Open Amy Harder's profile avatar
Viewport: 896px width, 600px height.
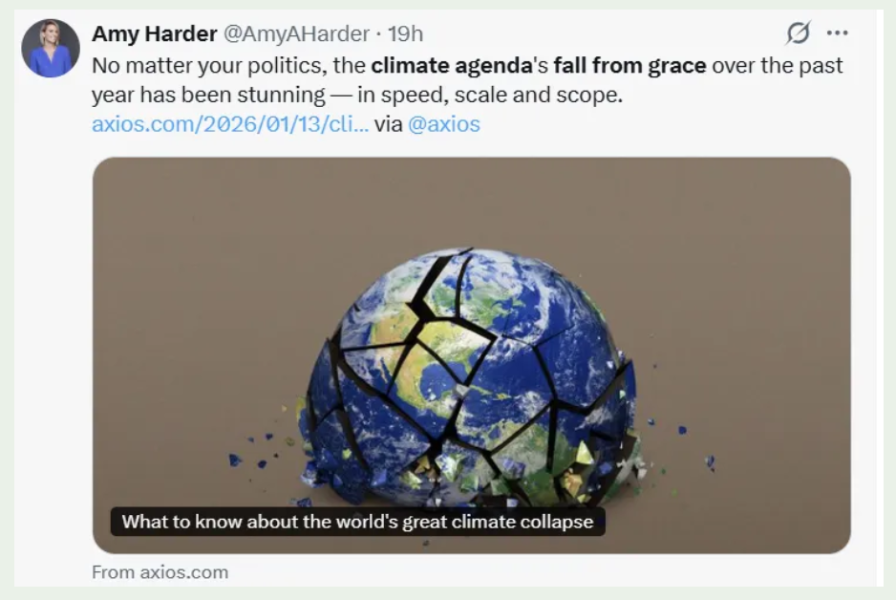click(50, 48)
